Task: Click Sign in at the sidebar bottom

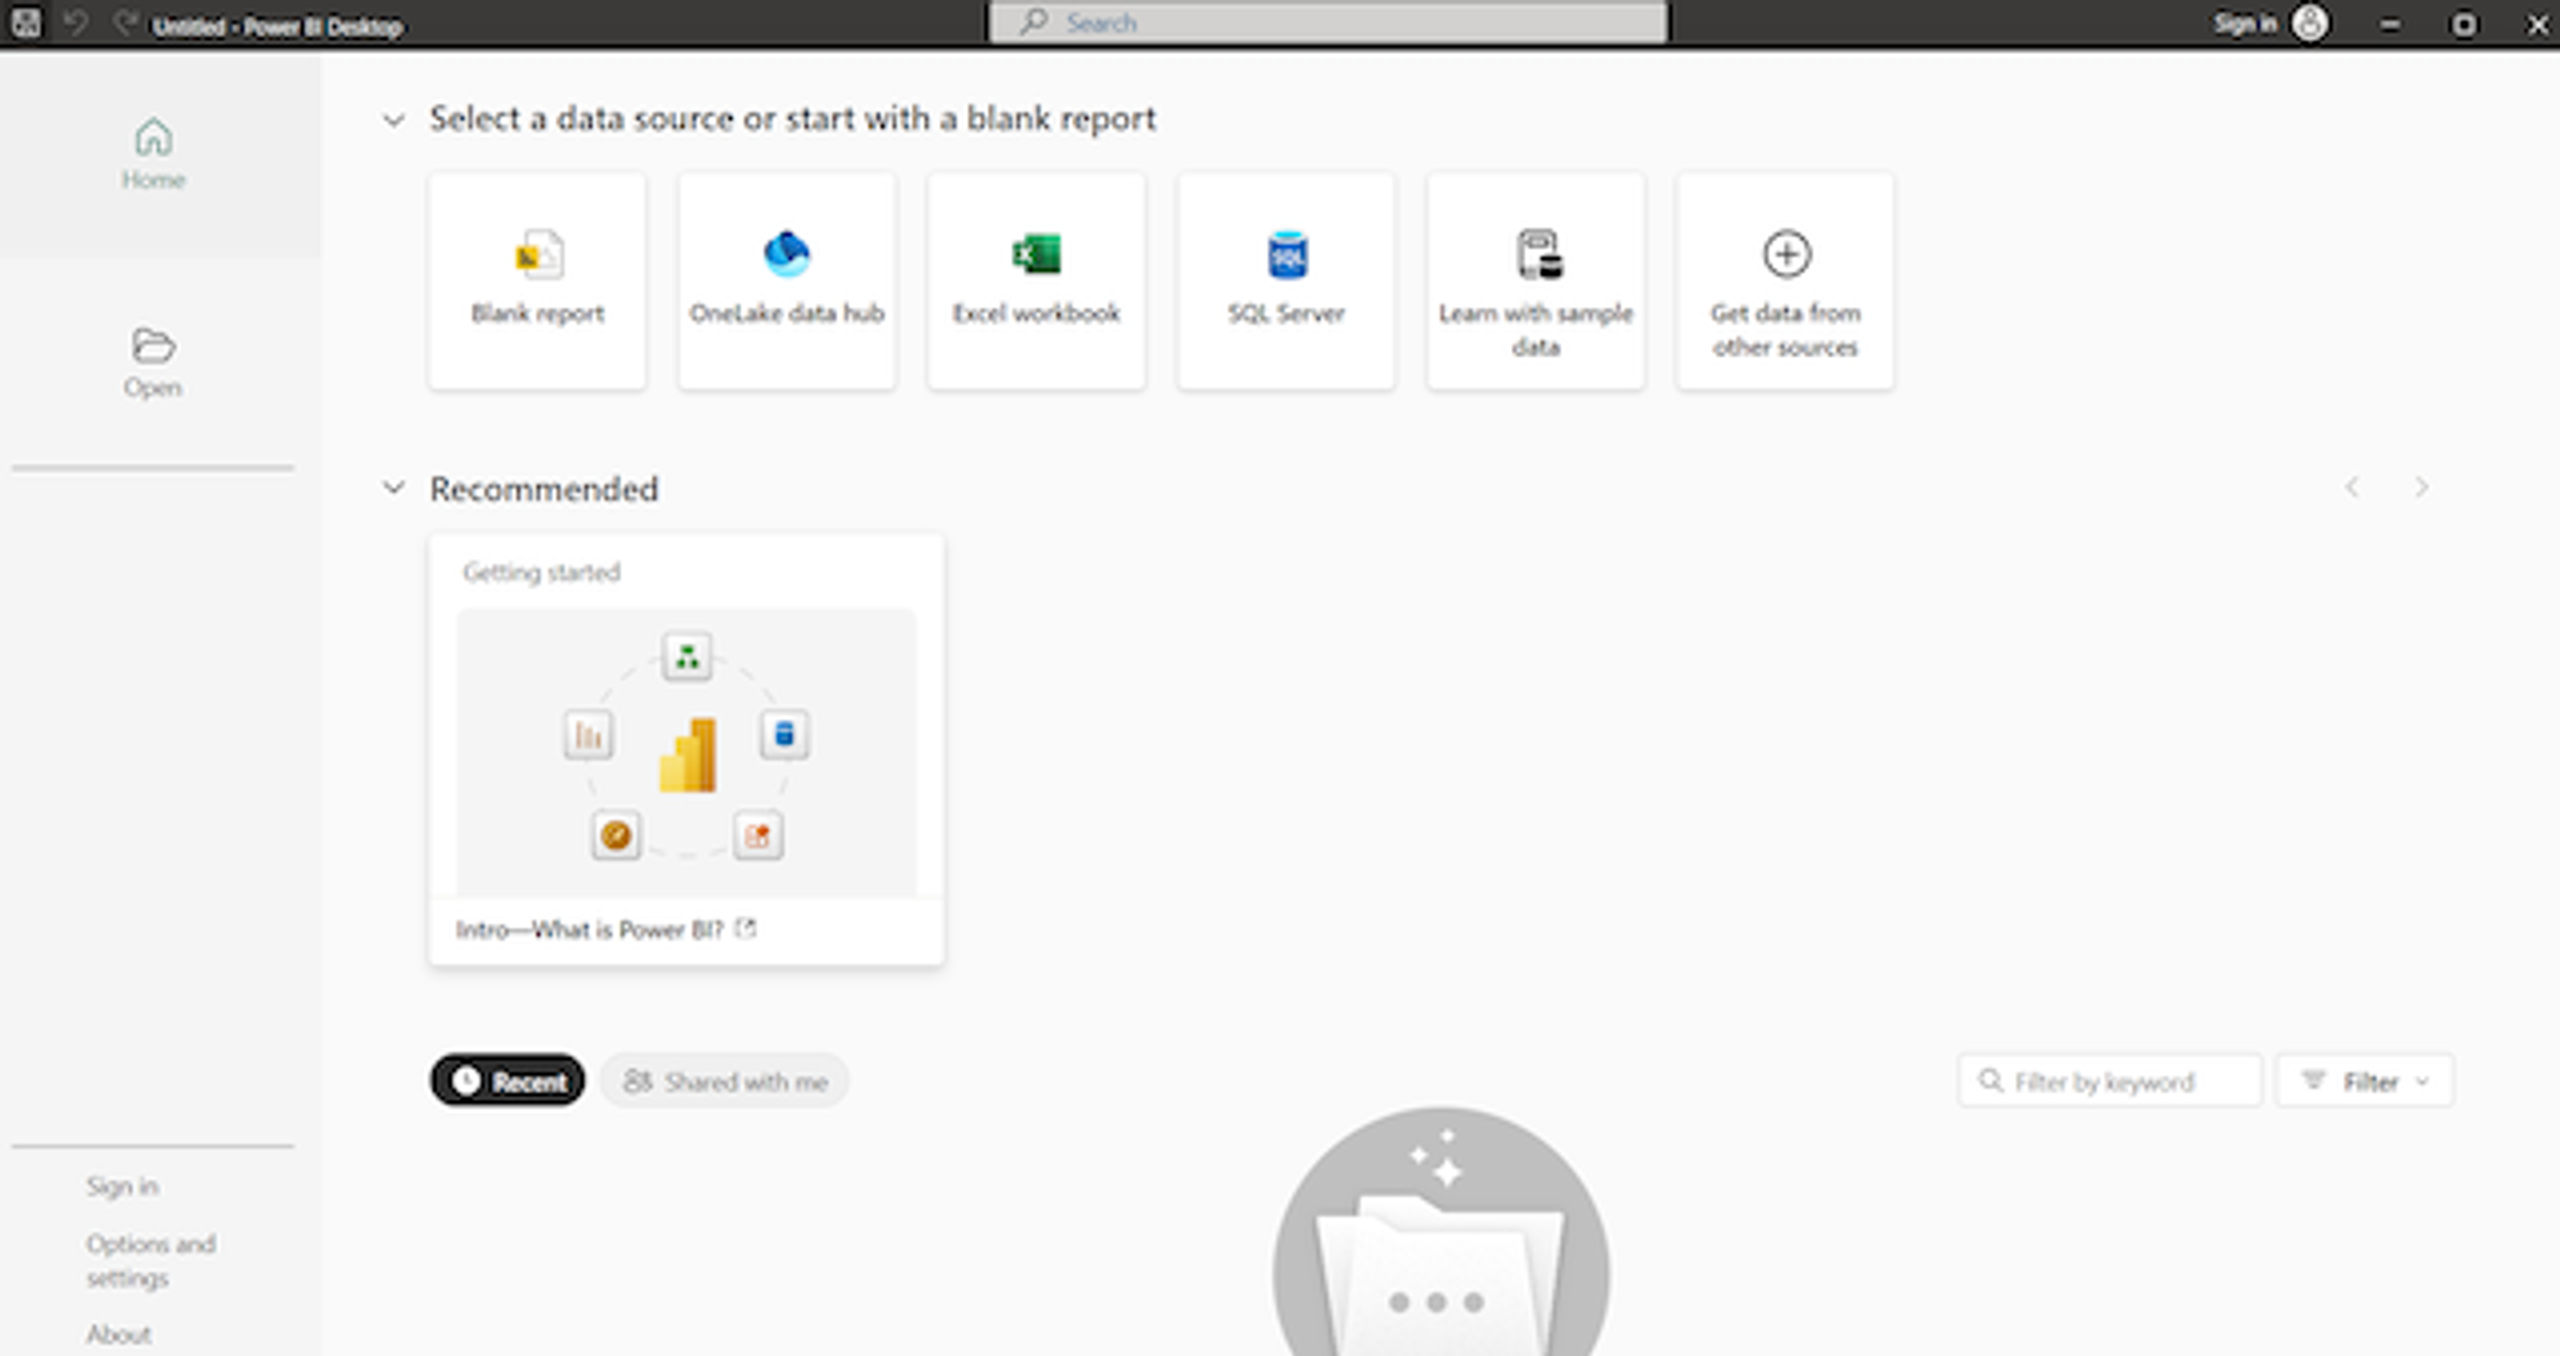Action: point(122,1186)
